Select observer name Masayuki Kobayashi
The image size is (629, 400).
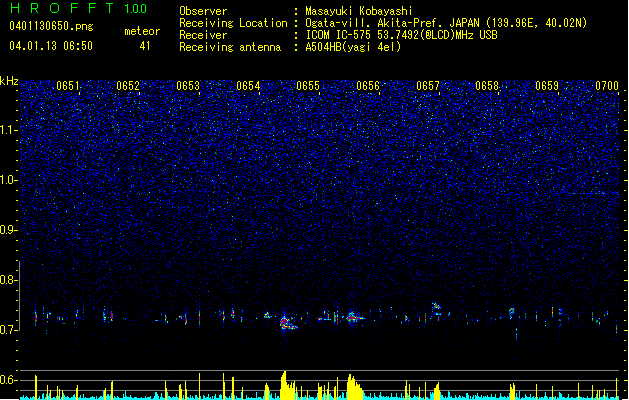(x=359, y=11)
